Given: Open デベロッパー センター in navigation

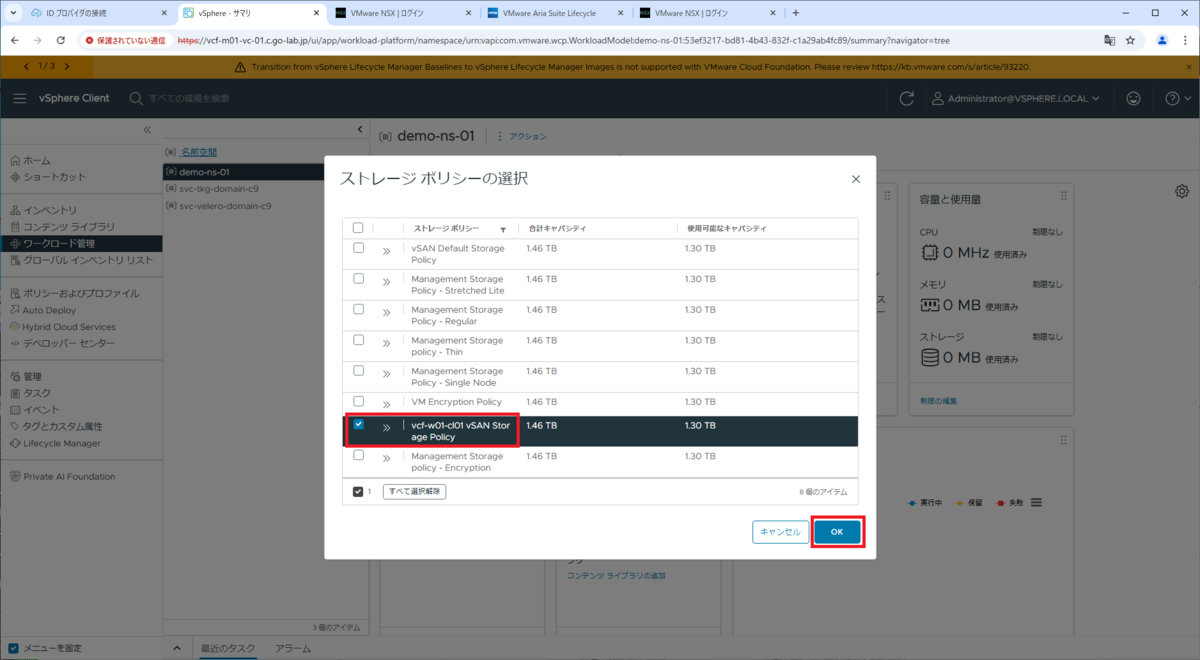Looking at the screenshot, I should click(69, 343).
